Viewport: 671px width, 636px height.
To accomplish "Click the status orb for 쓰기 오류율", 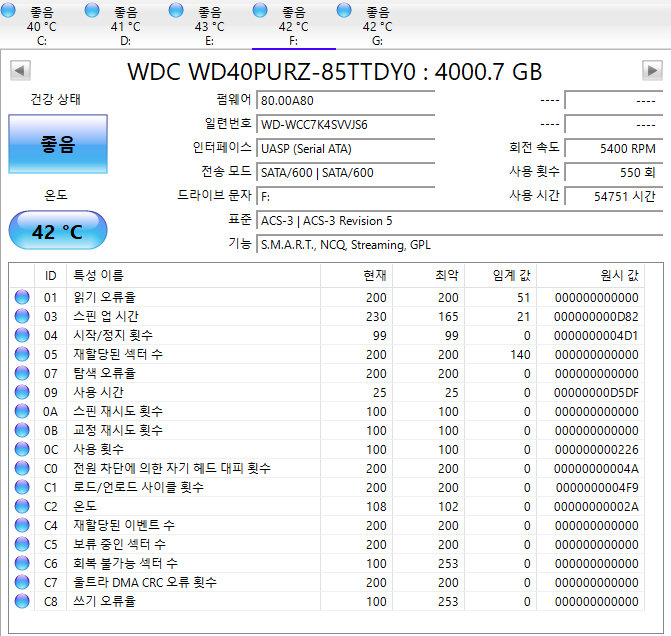I will coord(22,601).
